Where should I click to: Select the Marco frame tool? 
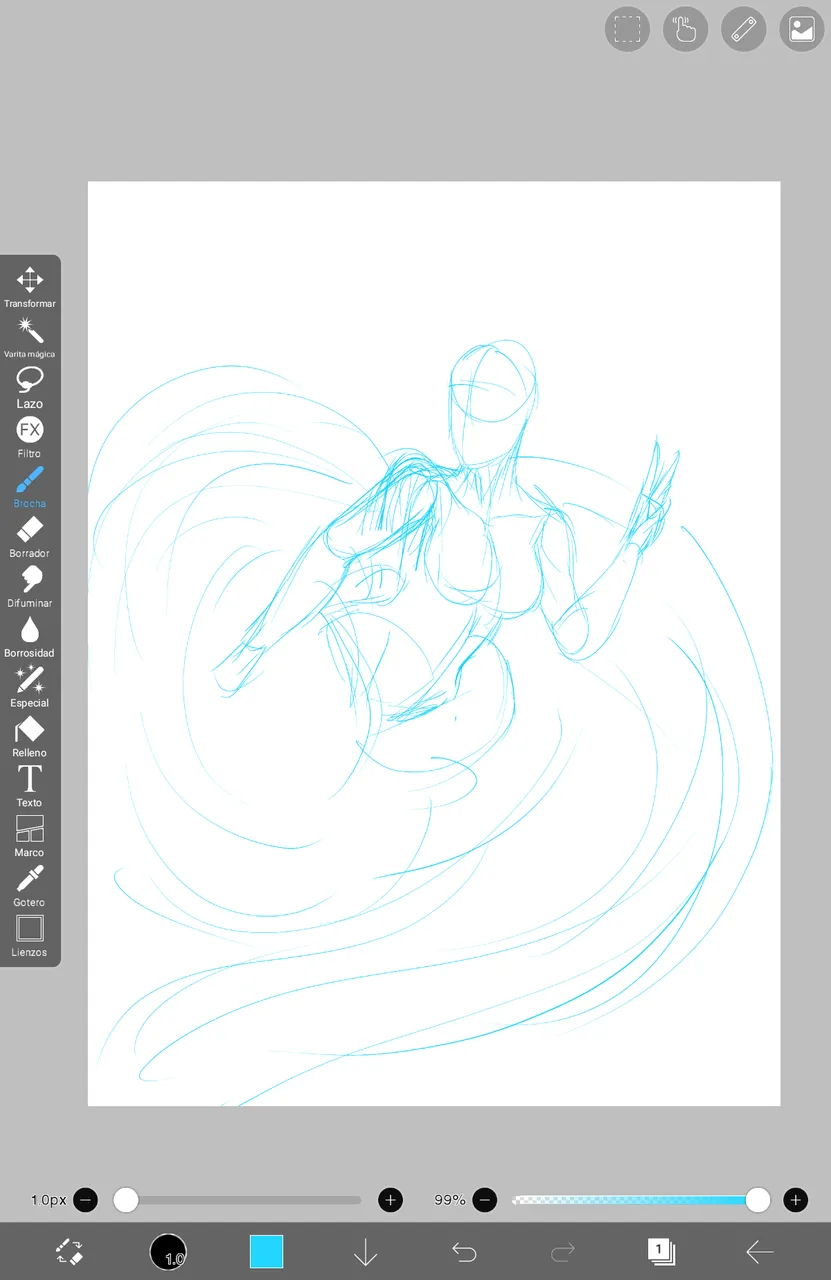tap(30, 837)
